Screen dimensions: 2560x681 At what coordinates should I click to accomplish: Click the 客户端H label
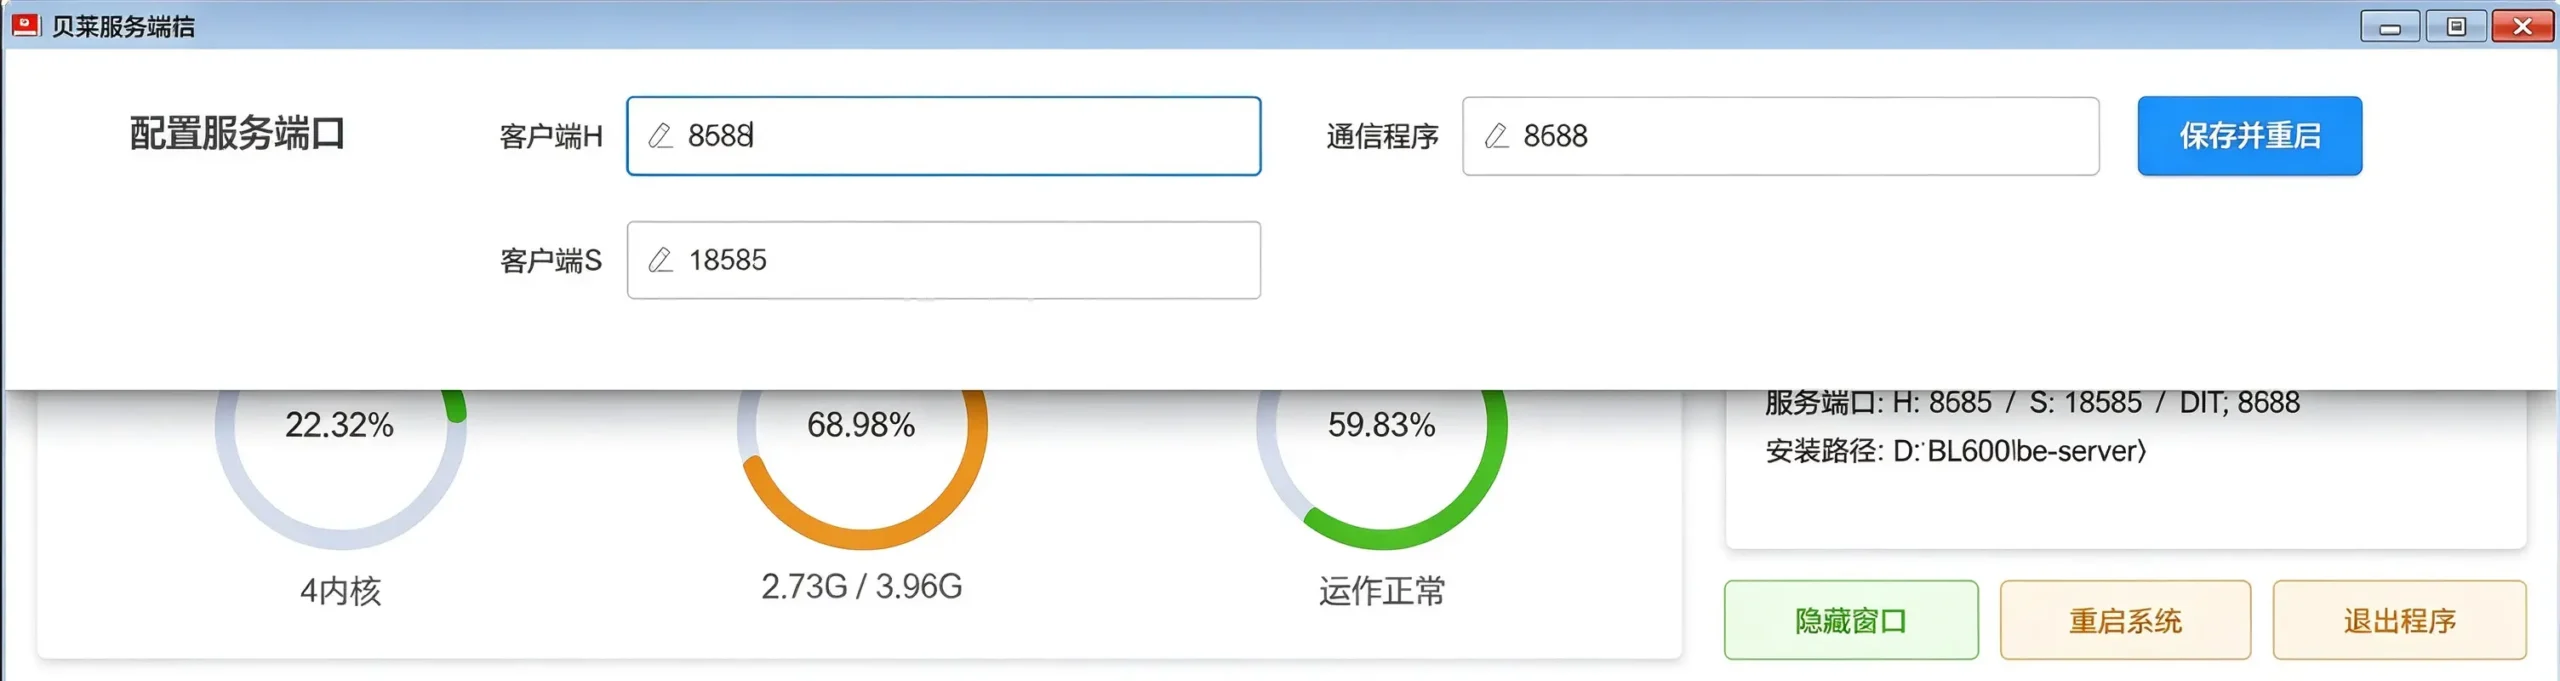click(x=551, y=136)
